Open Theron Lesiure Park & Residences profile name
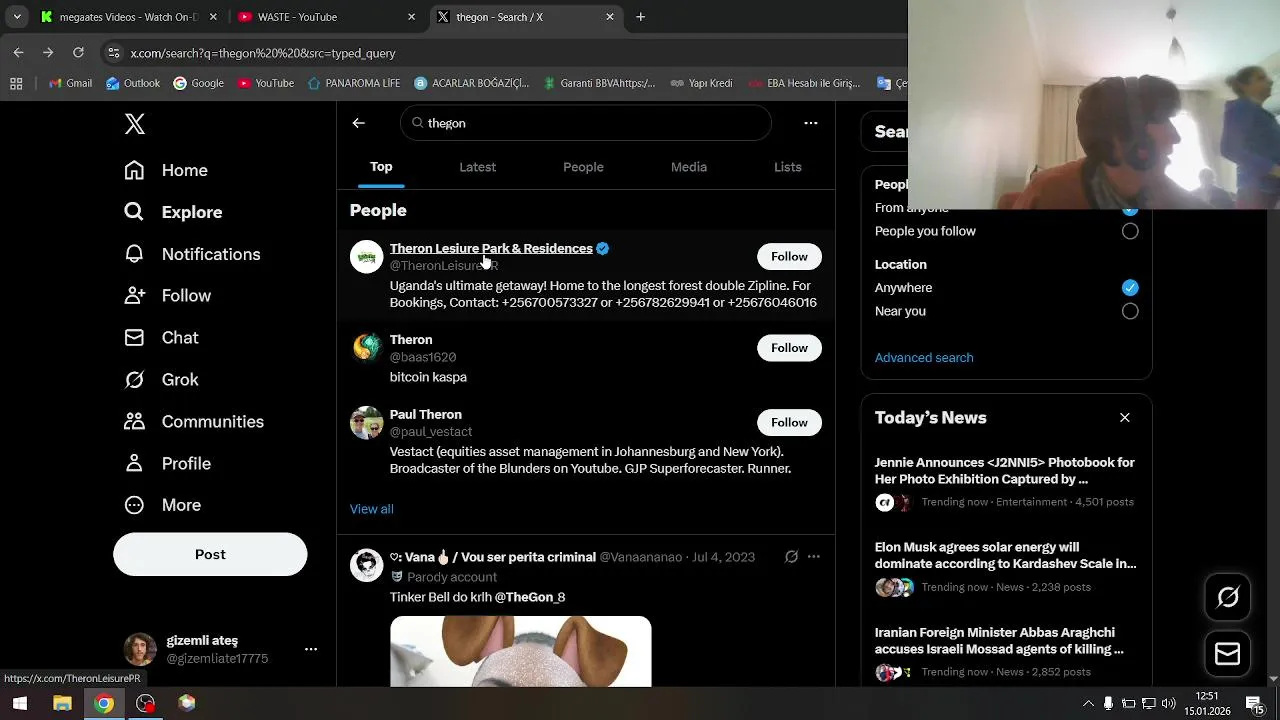Viewport: 1280px width, 720px height. point(491,248)
